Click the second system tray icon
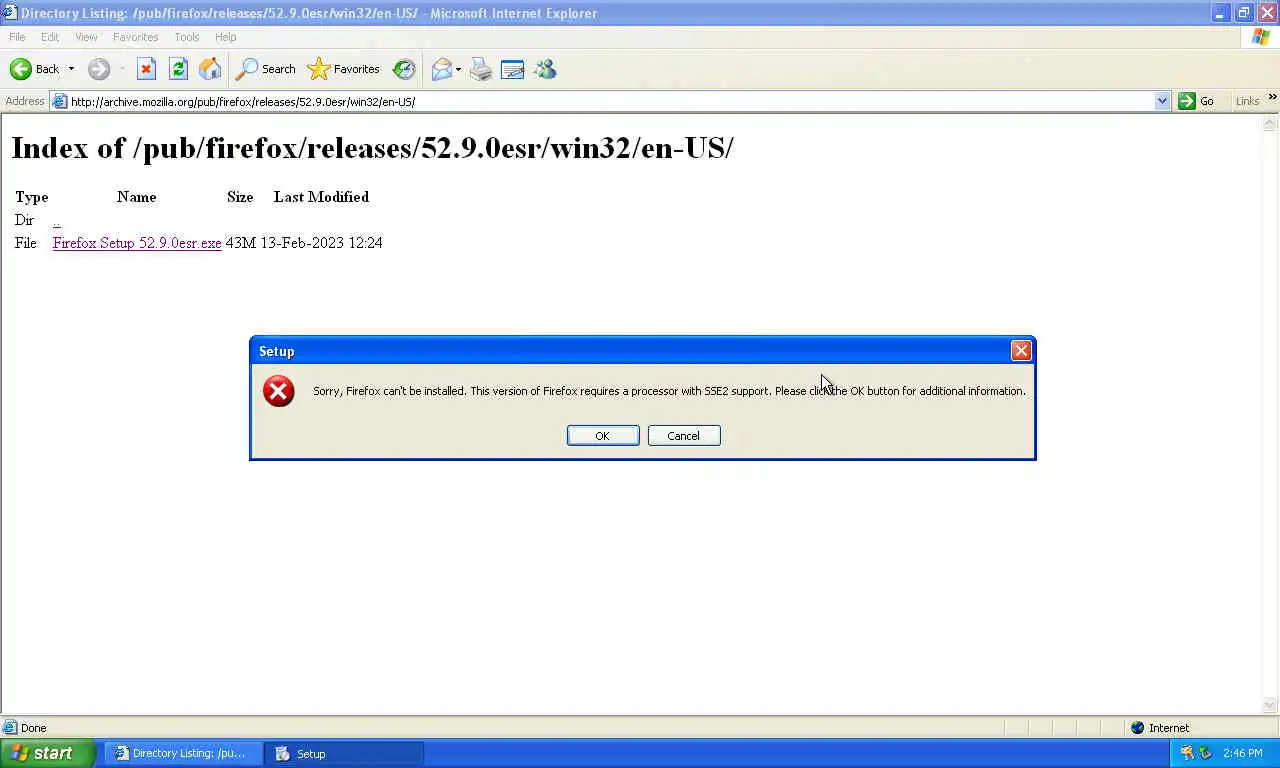The height and width of the screenshot is (768, 1280). [1205, 753]
